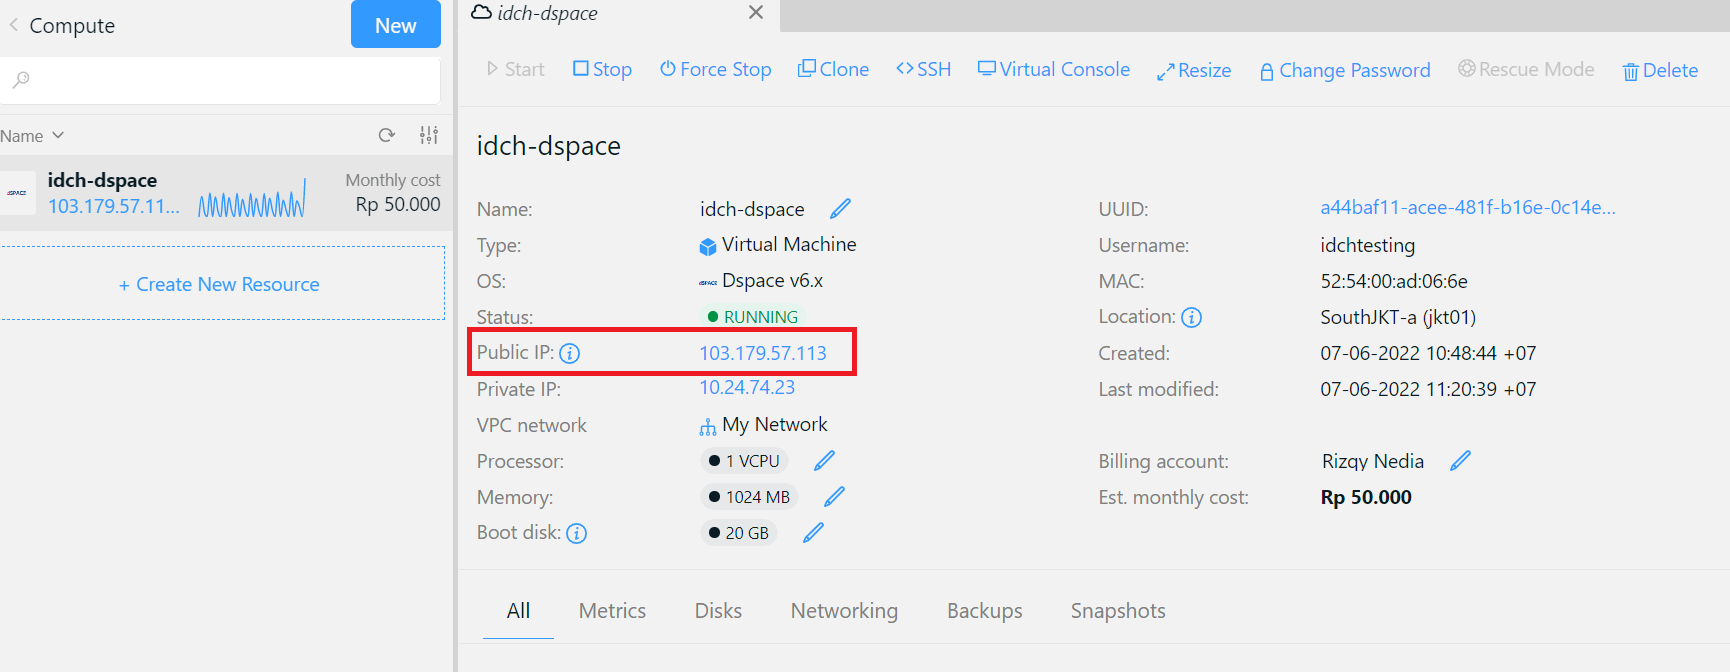Open the Virtual Console

point(1054,69)
